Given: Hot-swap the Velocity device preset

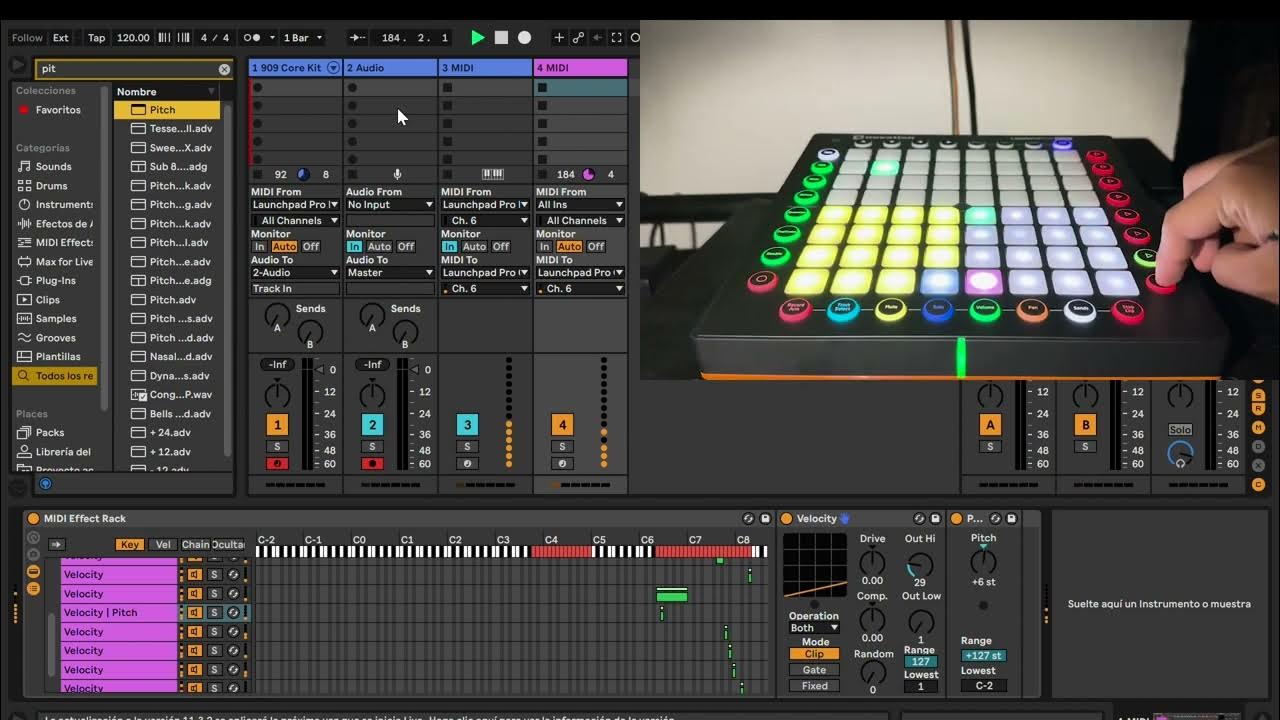Looking at the screenshot, I should coord(919,519).
